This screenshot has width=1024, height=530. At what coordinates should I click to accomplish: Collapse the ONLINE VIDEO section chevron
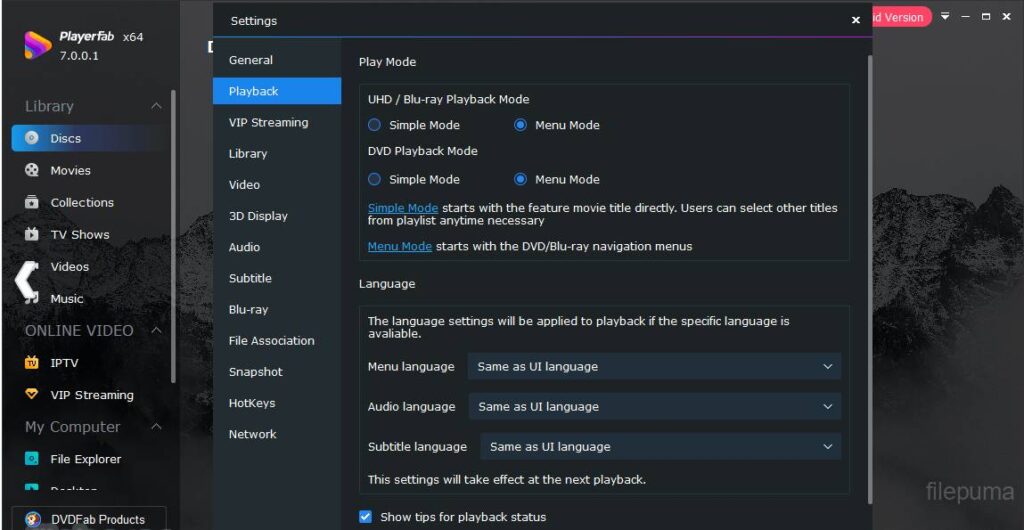pyautogui.click(x=157, y=330)
